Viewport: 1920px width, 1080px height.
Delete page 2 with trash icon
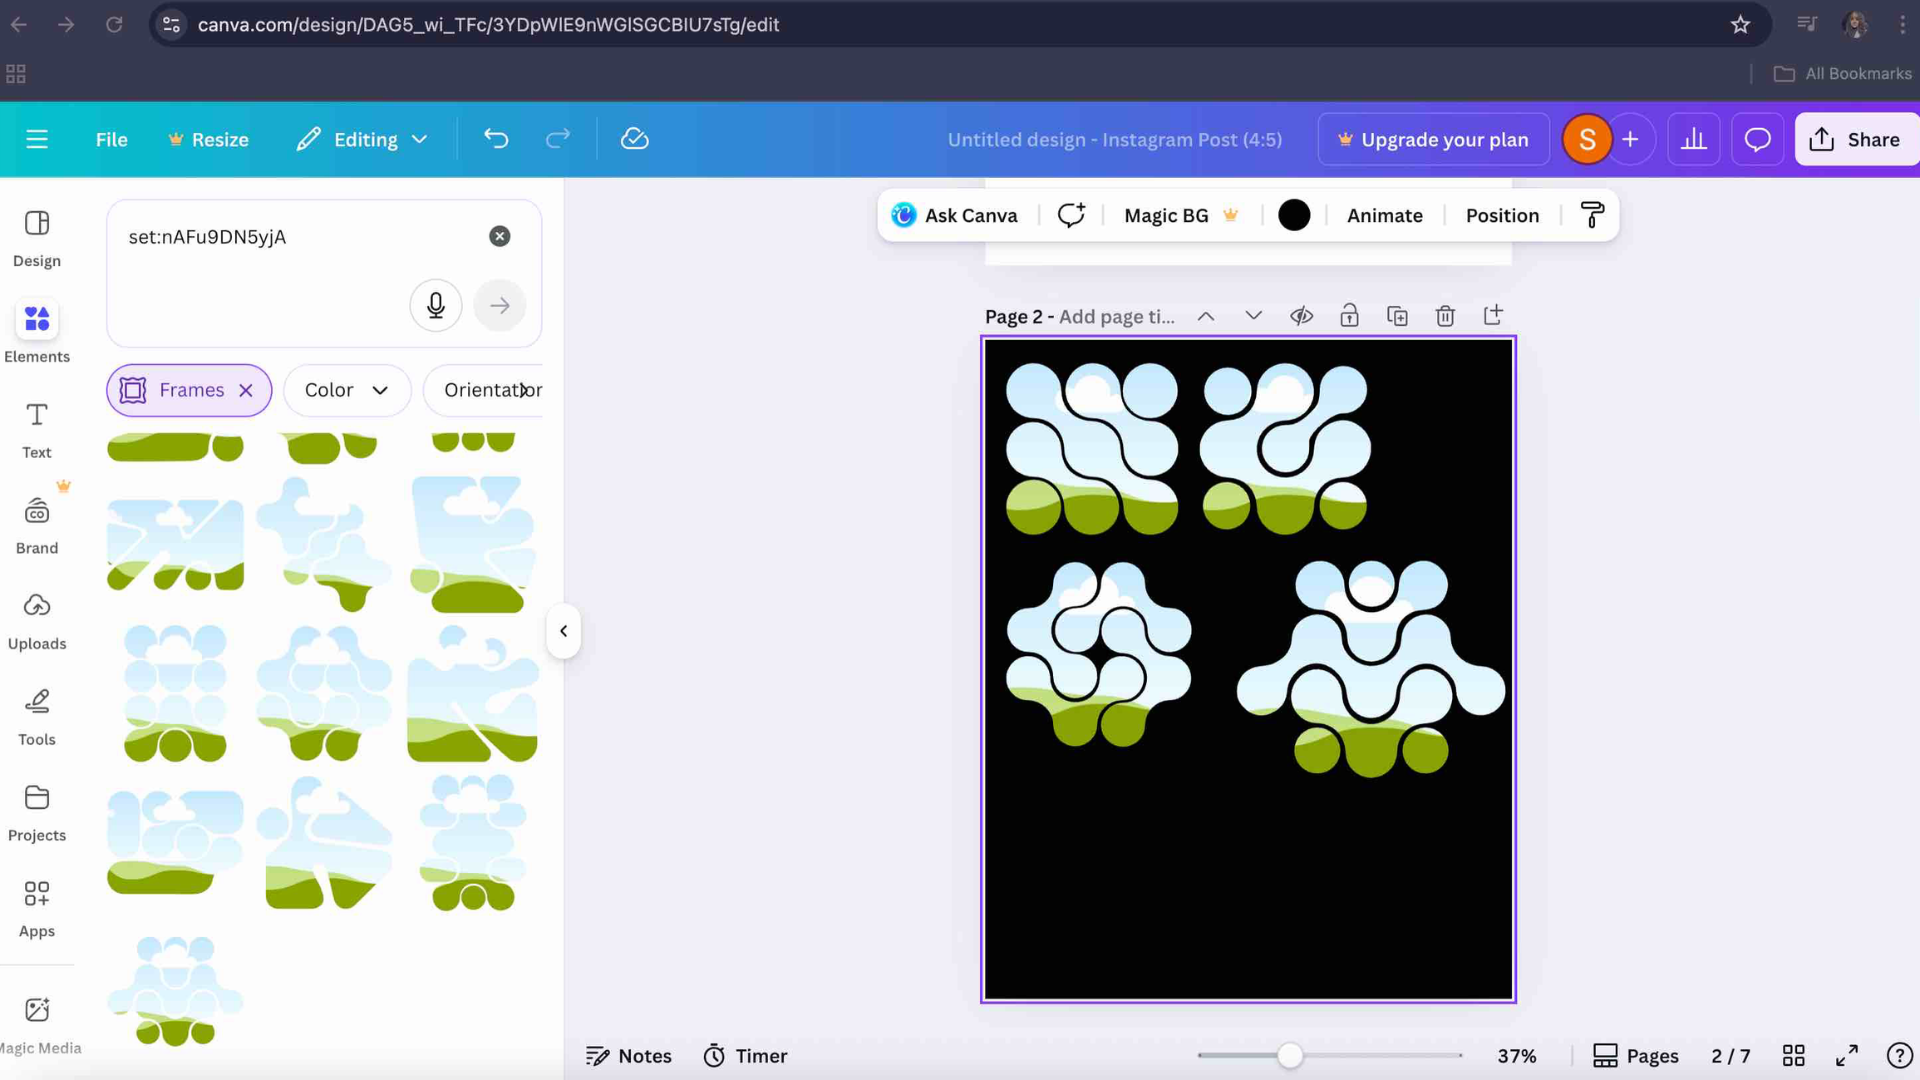[1445, 316]
